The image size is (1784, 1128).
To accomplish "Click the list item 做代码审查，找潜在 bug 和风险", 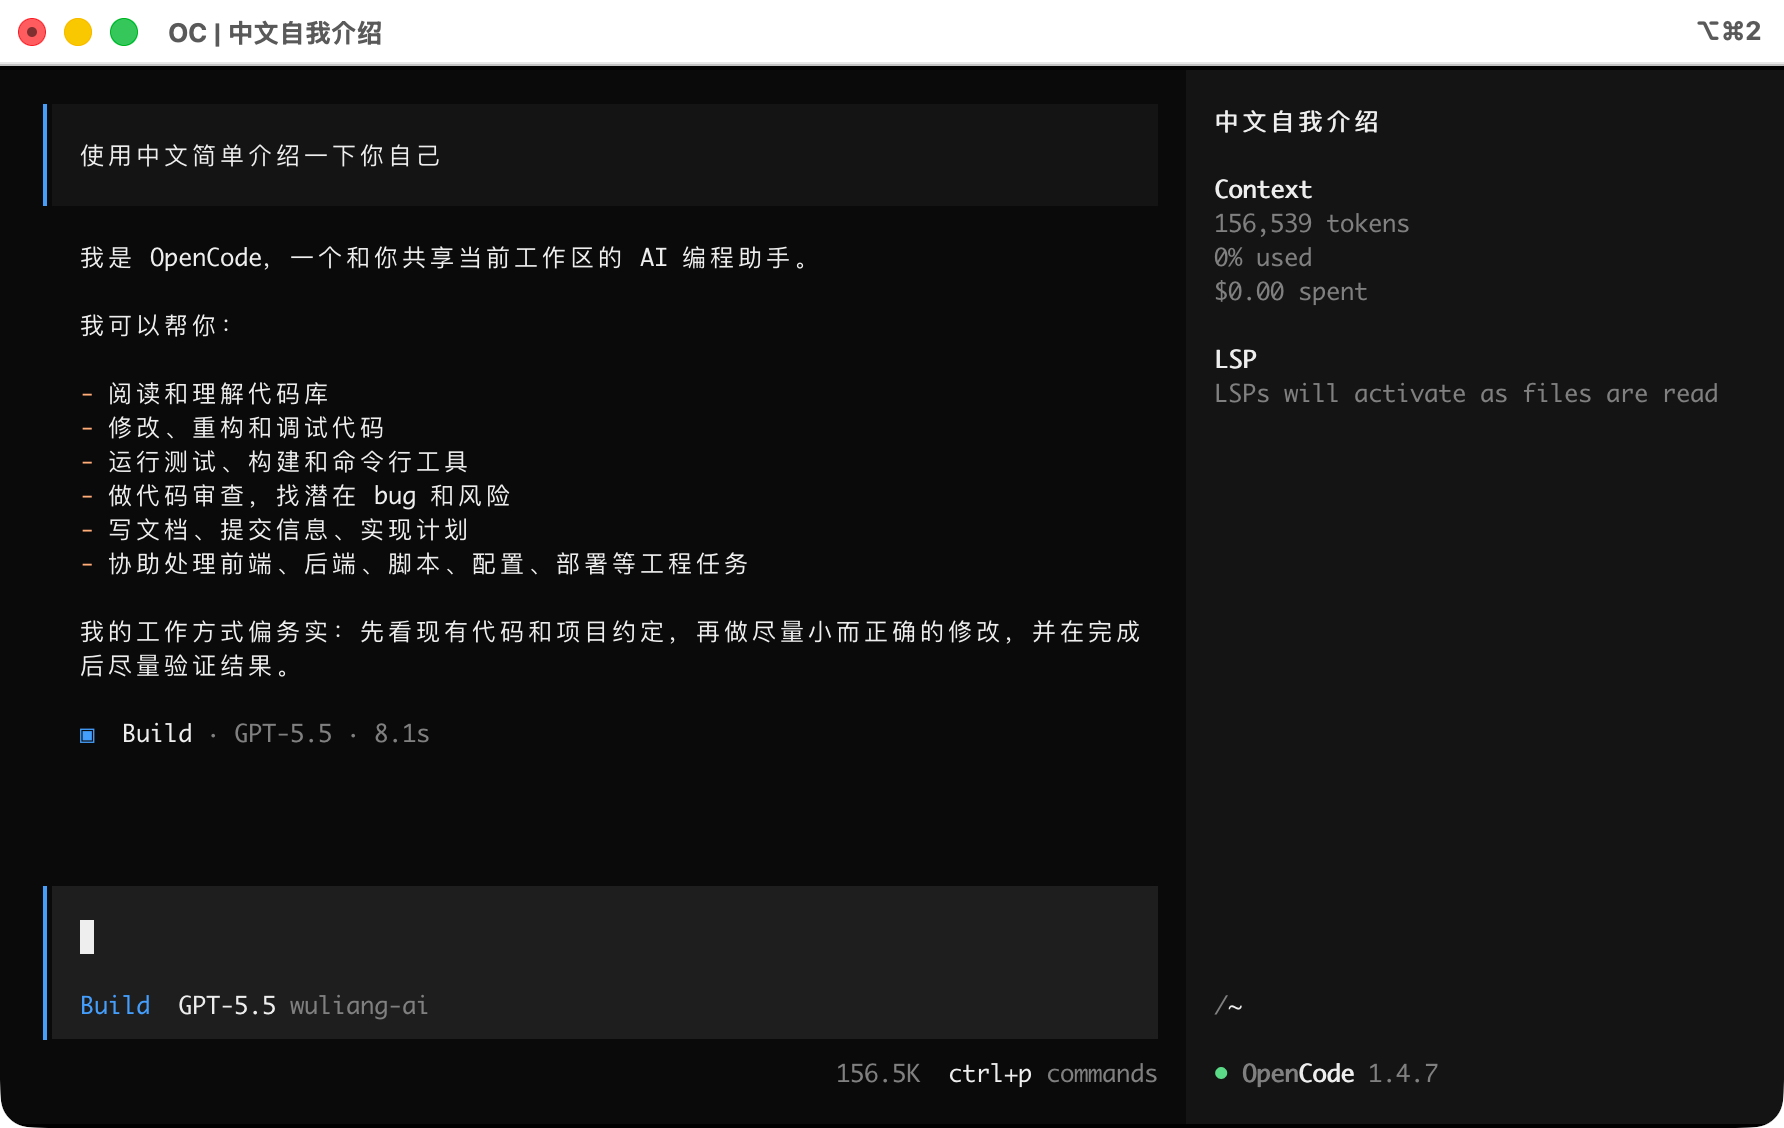I will click(295, 496).
